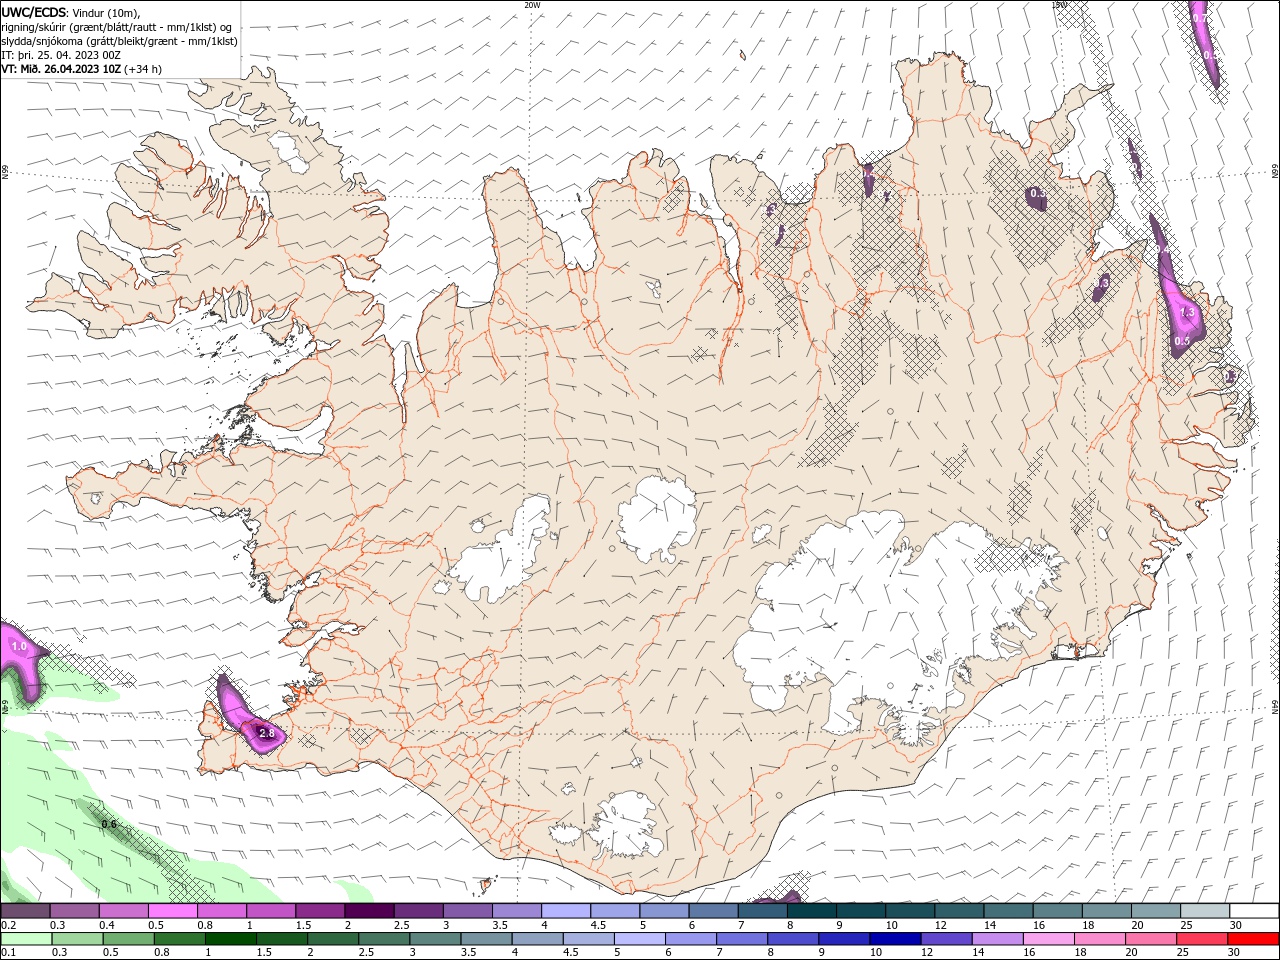Pick the dark teal swatch at 8, top row

[x=811, y=911]
